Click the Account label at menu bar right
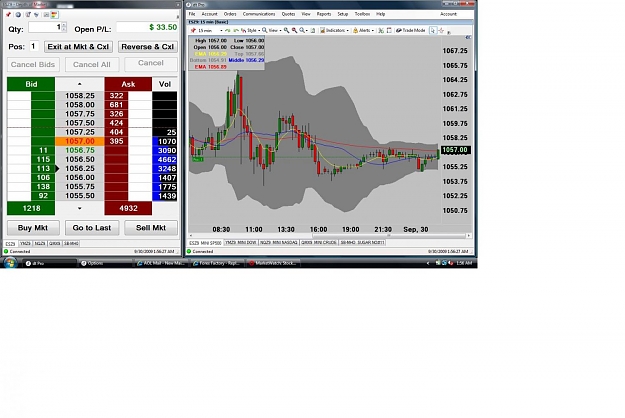Image resolution: width=625 pixels, height=418 pixels. [x=448, y=14]
